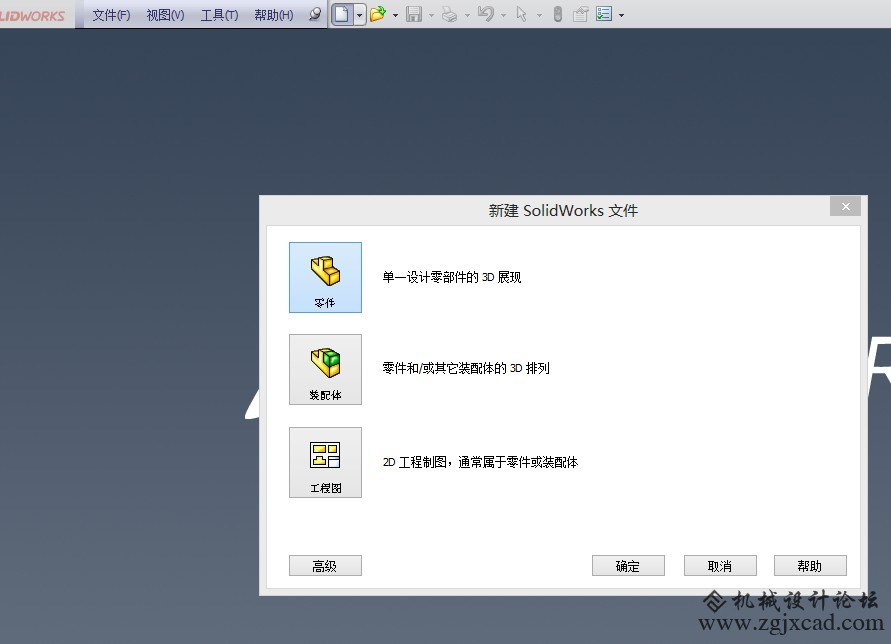
Task: Click the Save floppy disk icon
Action: click(x=414, y=14)
